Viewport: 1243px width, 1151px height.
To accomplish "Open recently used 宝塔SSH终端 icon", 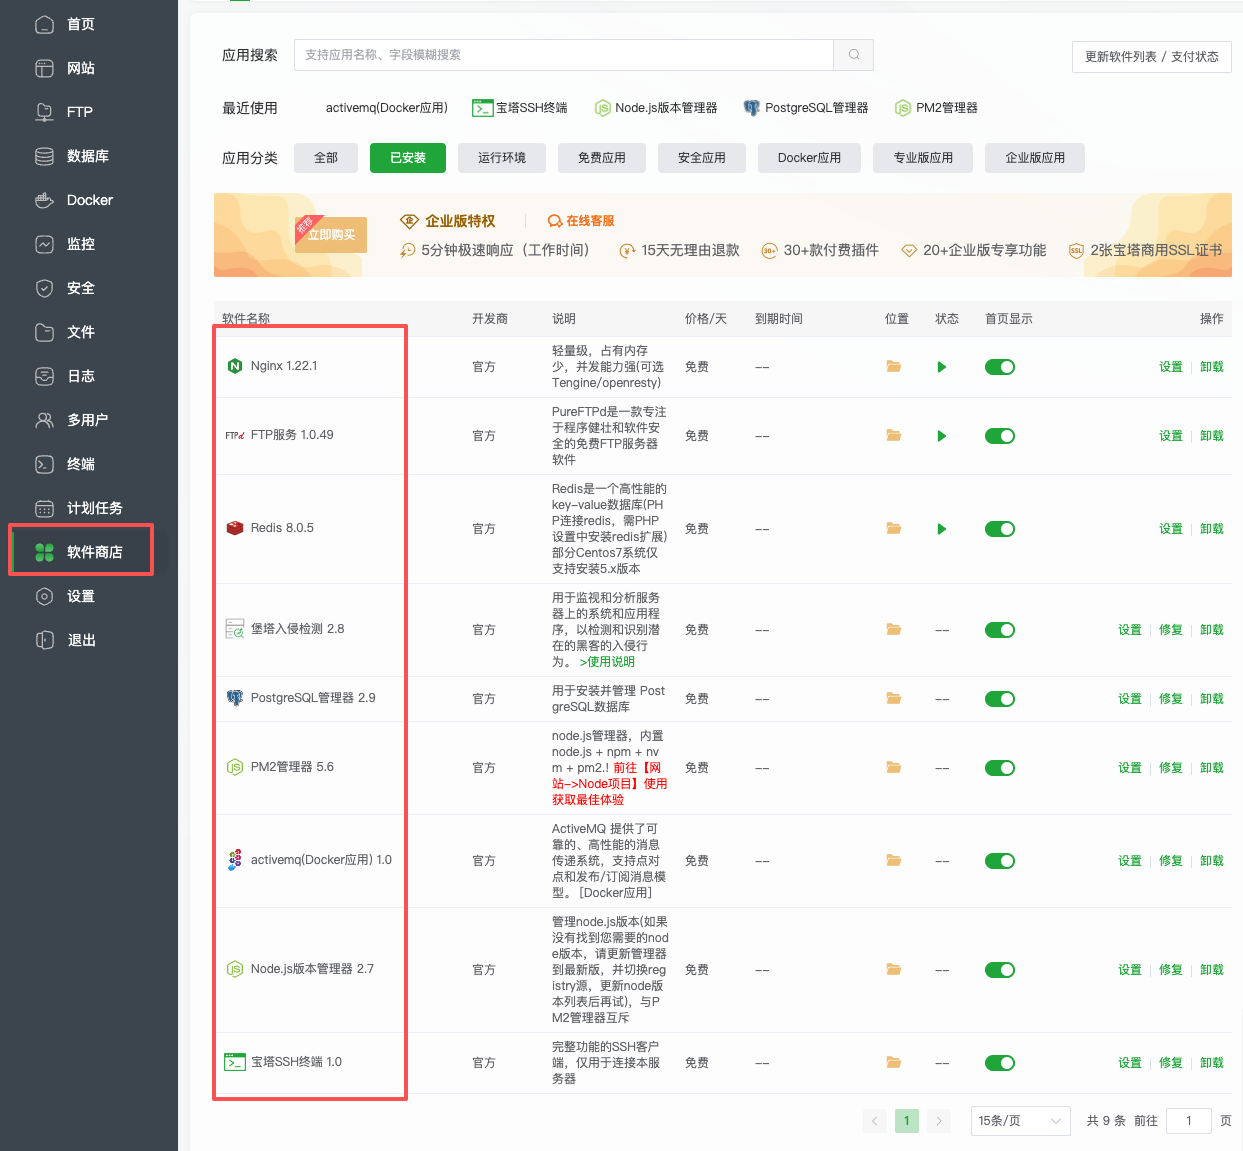I will pyautogui.click(x=483, y=108).
